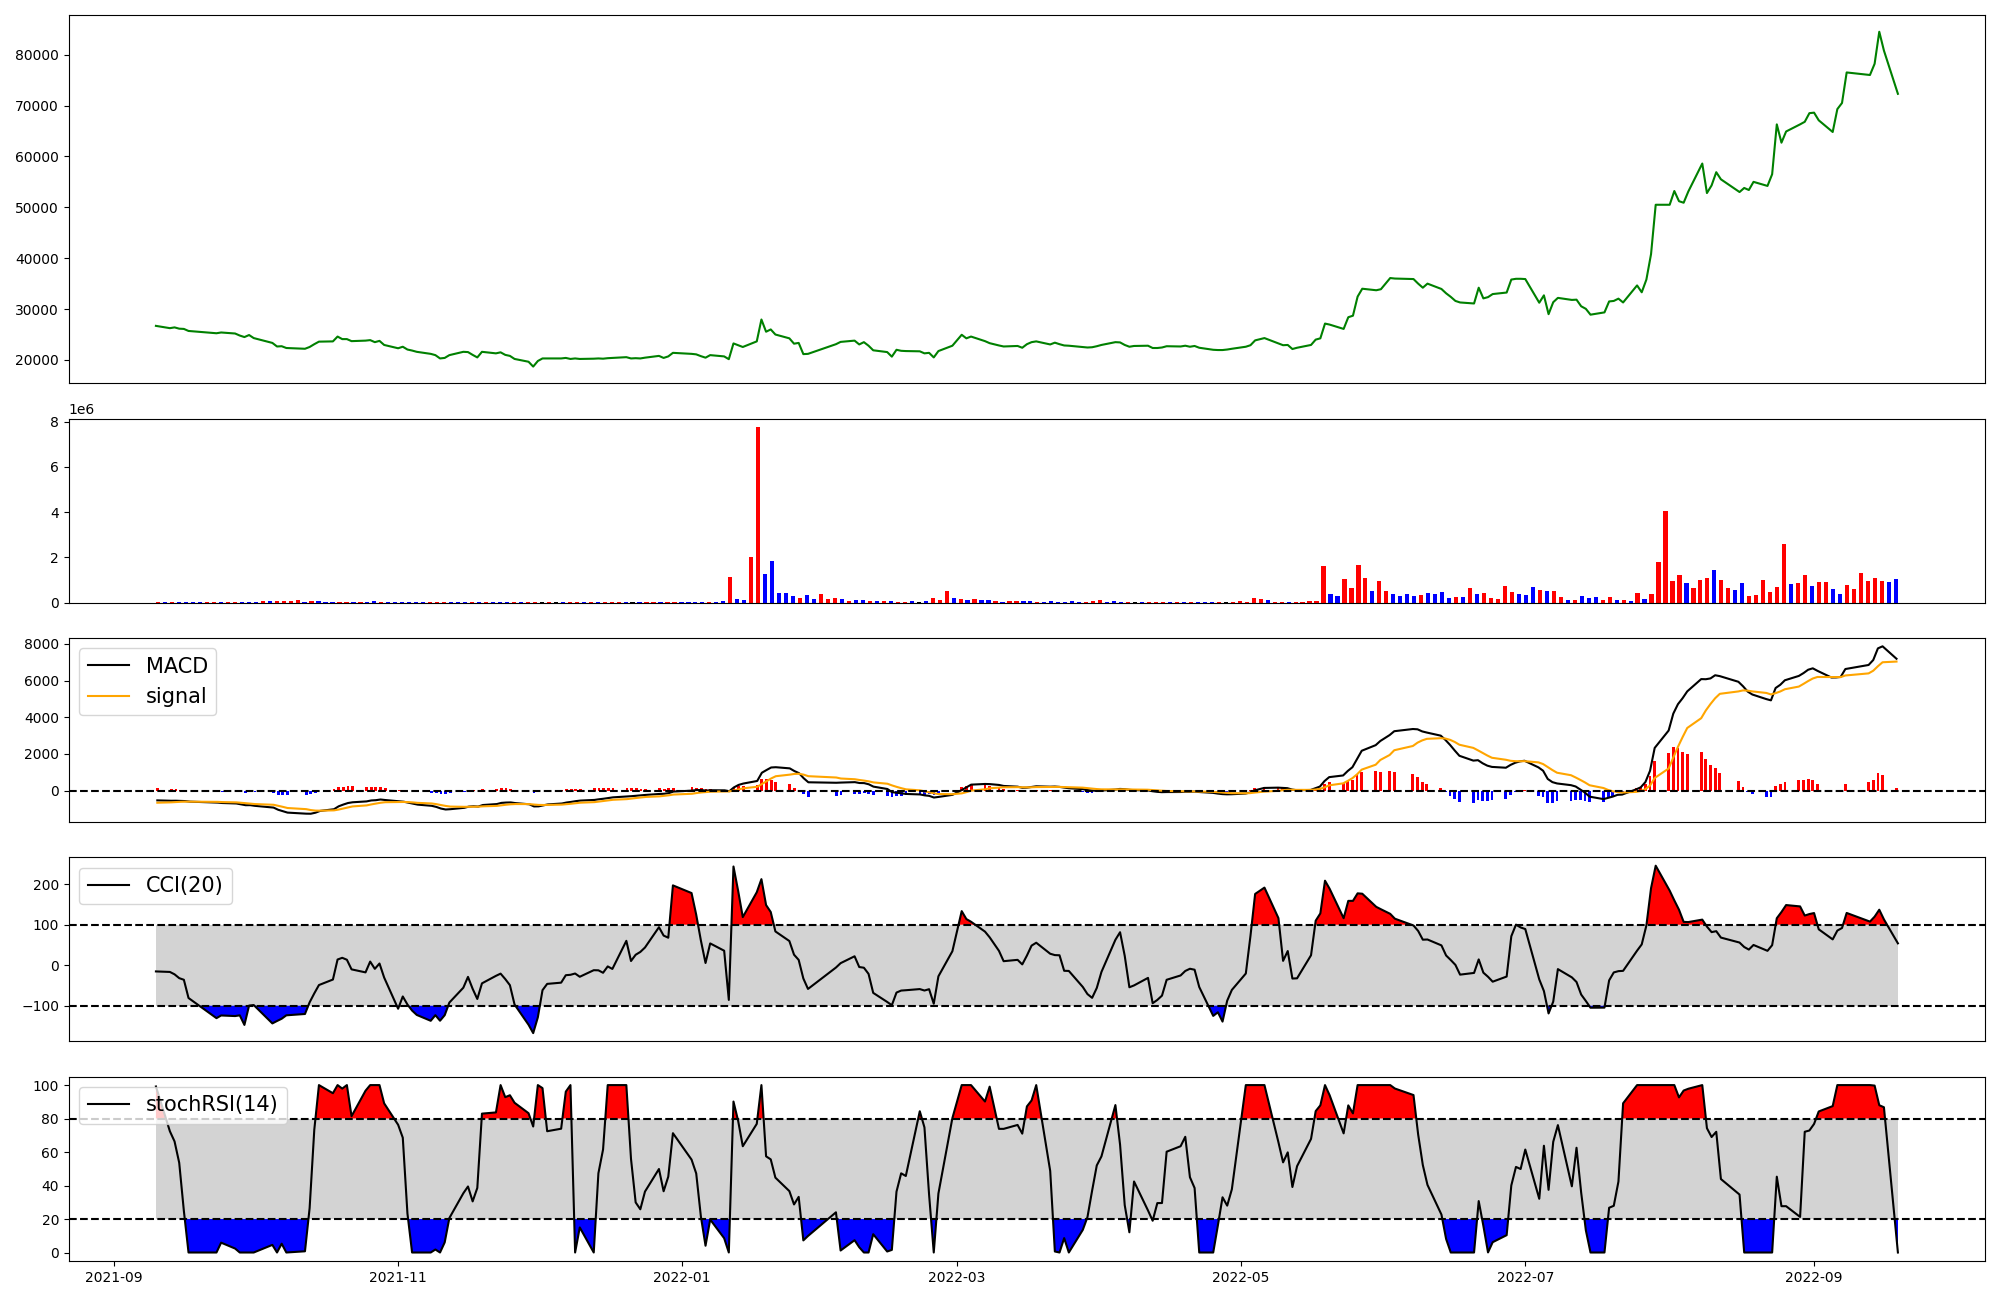Viewport: 2000px width, 1300px height.
Task: Click the 1e6 volume scale label
Action: click(81, 410)
